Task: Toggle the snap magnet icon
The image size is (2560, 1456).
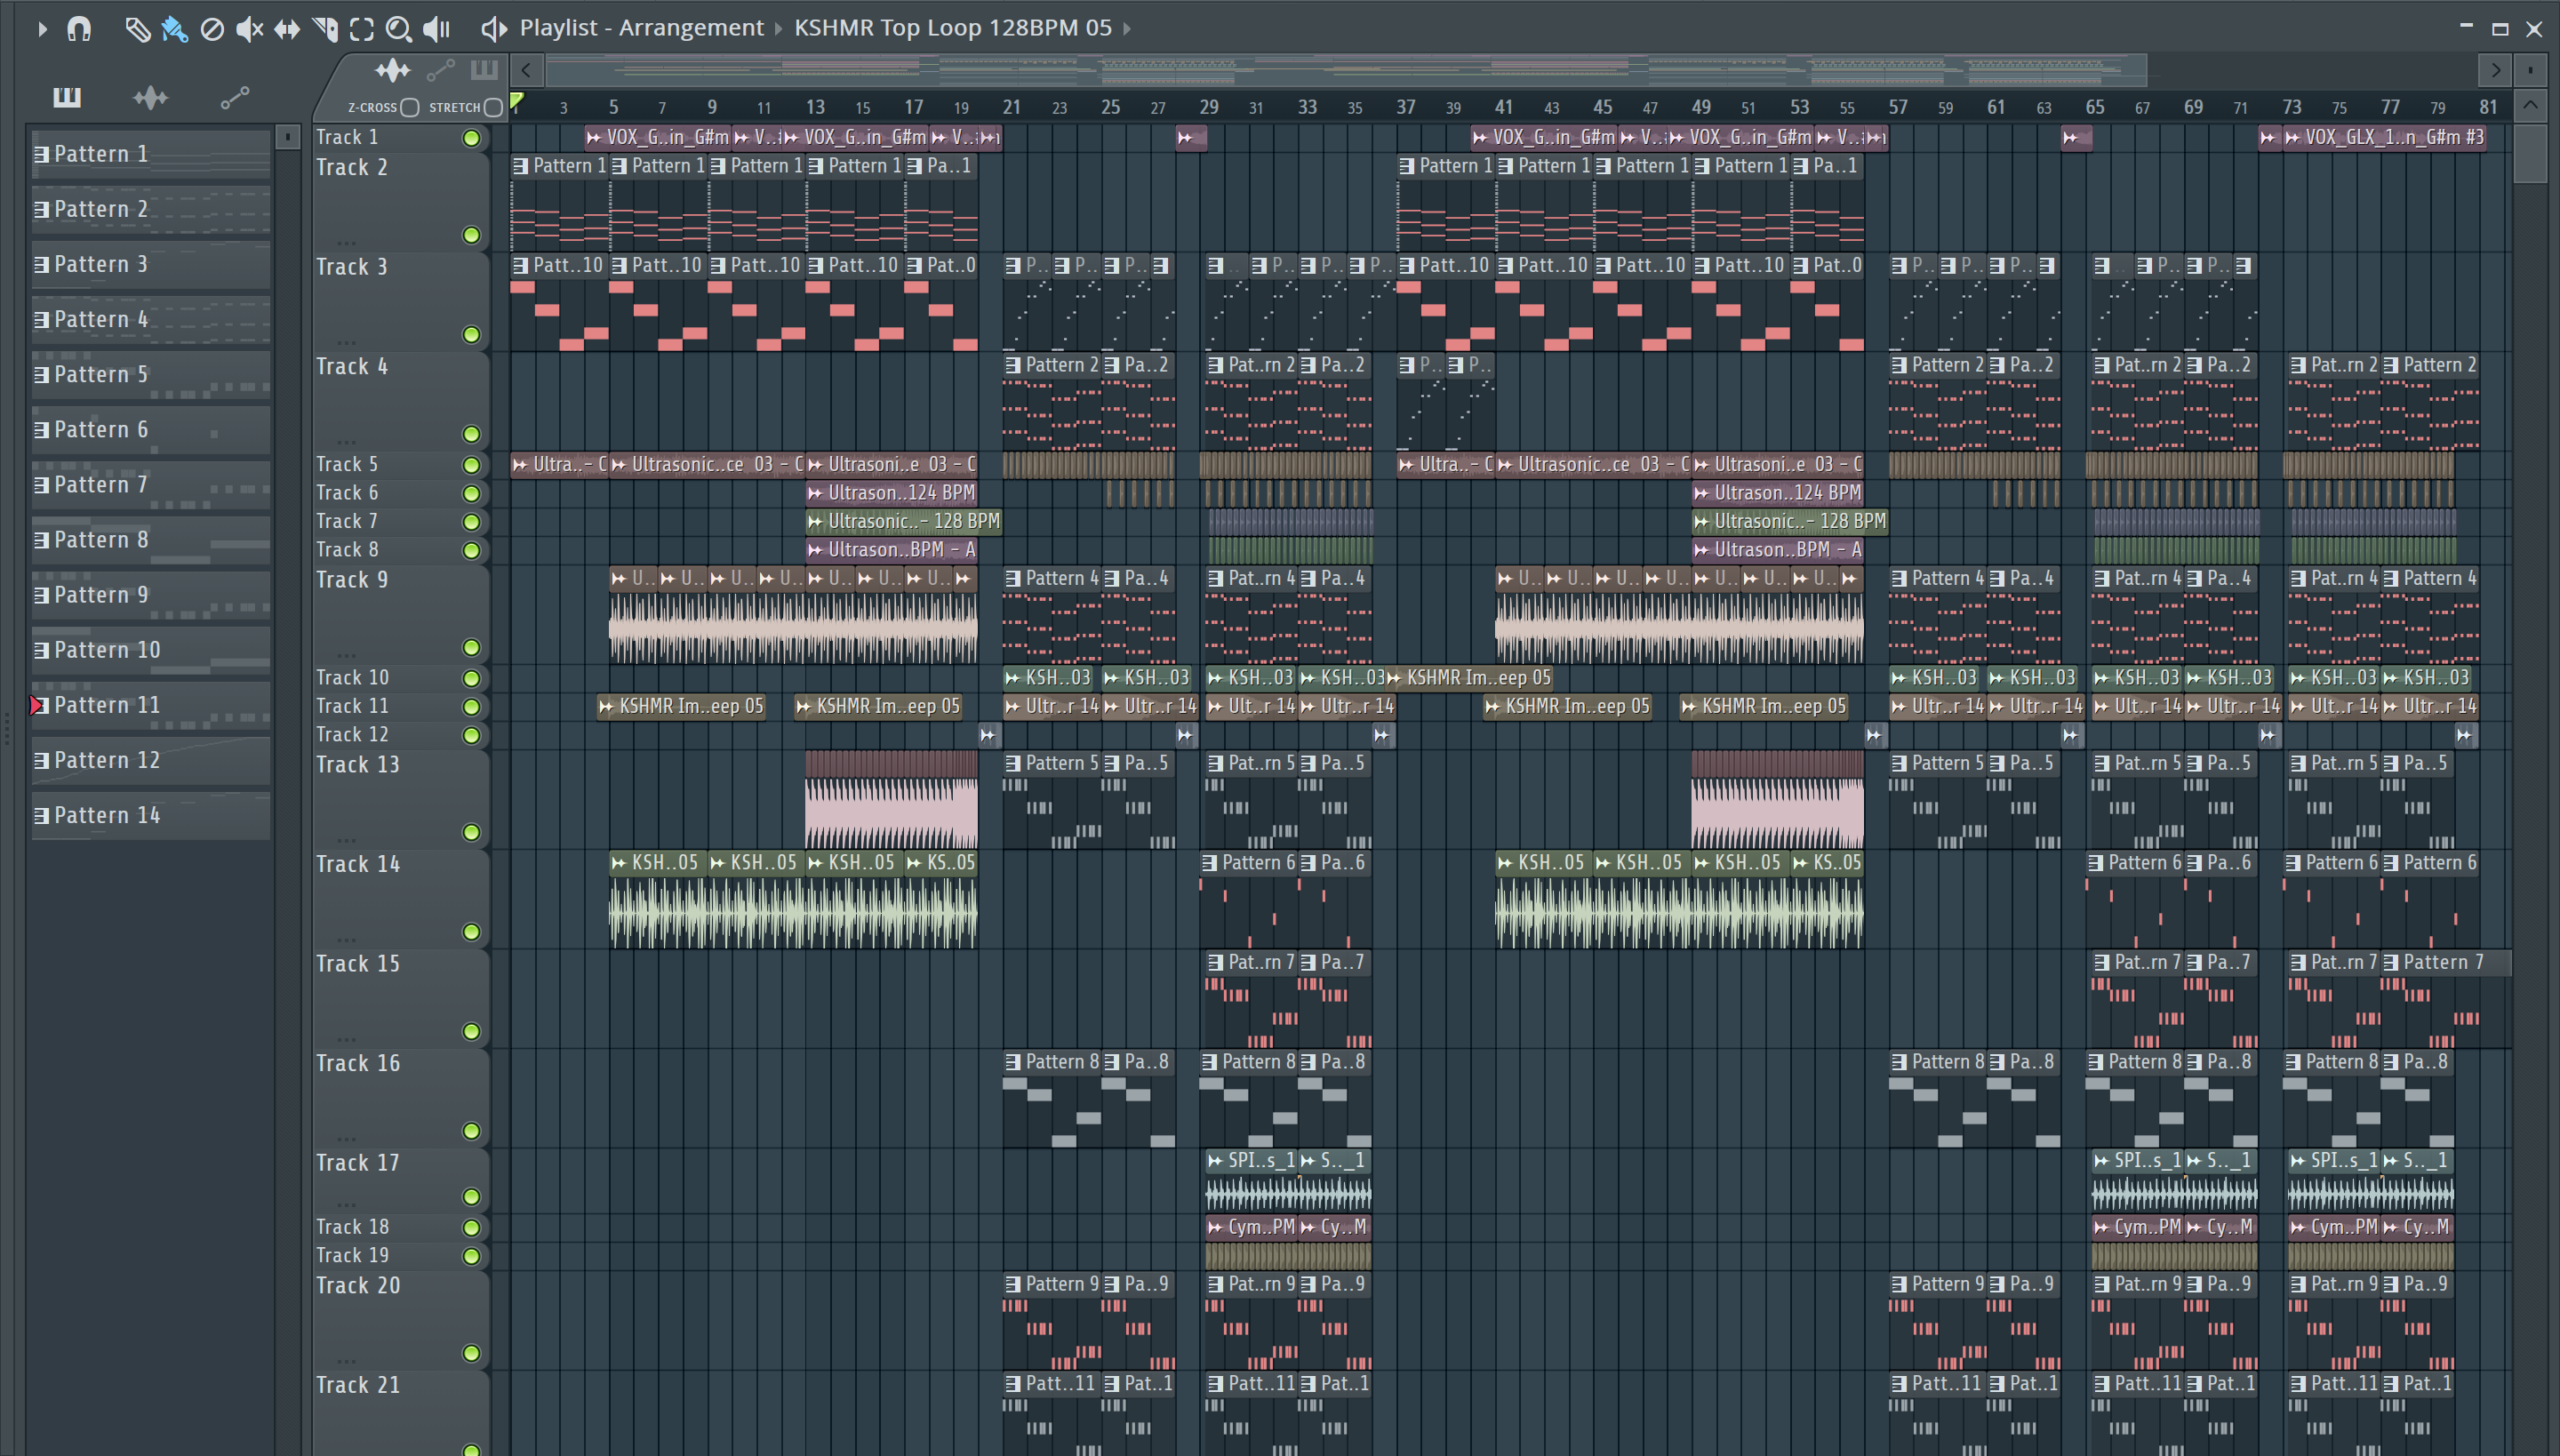Action: tap(79, 29)
